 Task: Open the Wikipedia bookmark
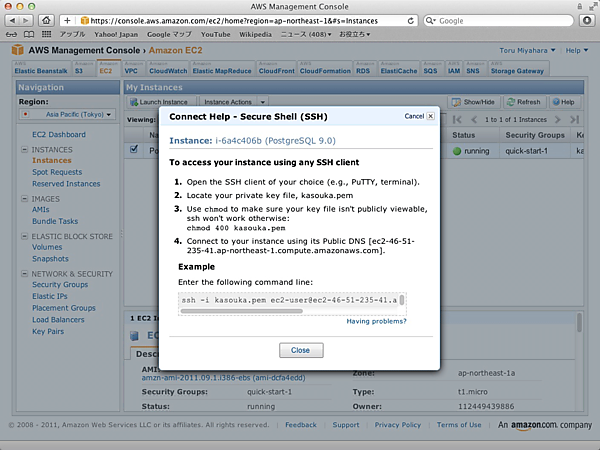255,34
